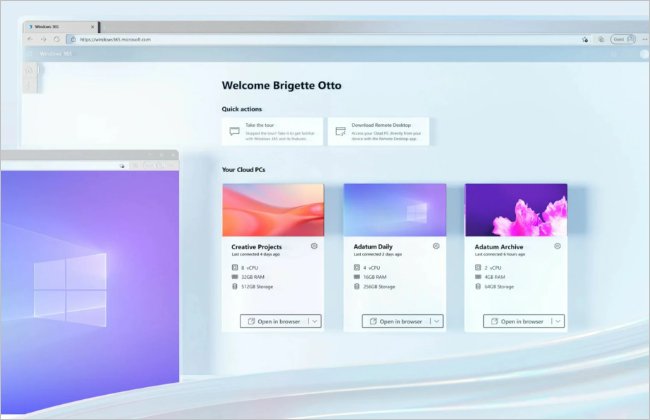650x420 pixels.
Task: Open Adatum Archive in browser
Action: (x=517, y=321)
